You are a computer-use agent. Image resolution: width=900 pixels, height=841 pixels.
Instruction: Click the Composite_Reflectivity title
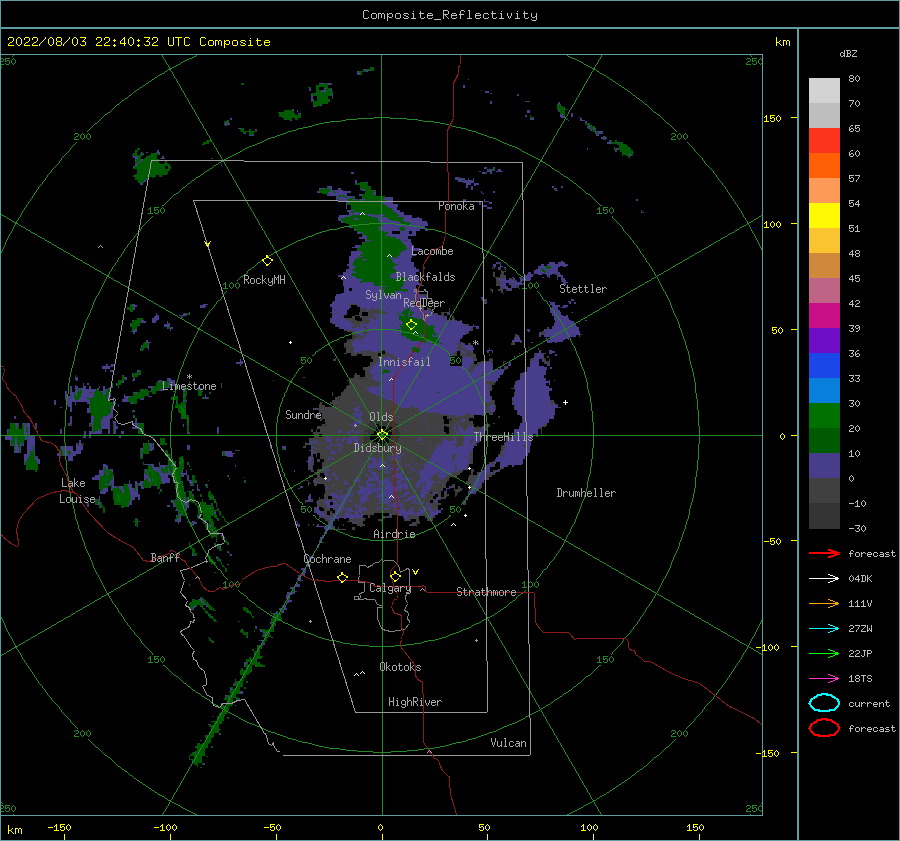coord(450,15)
